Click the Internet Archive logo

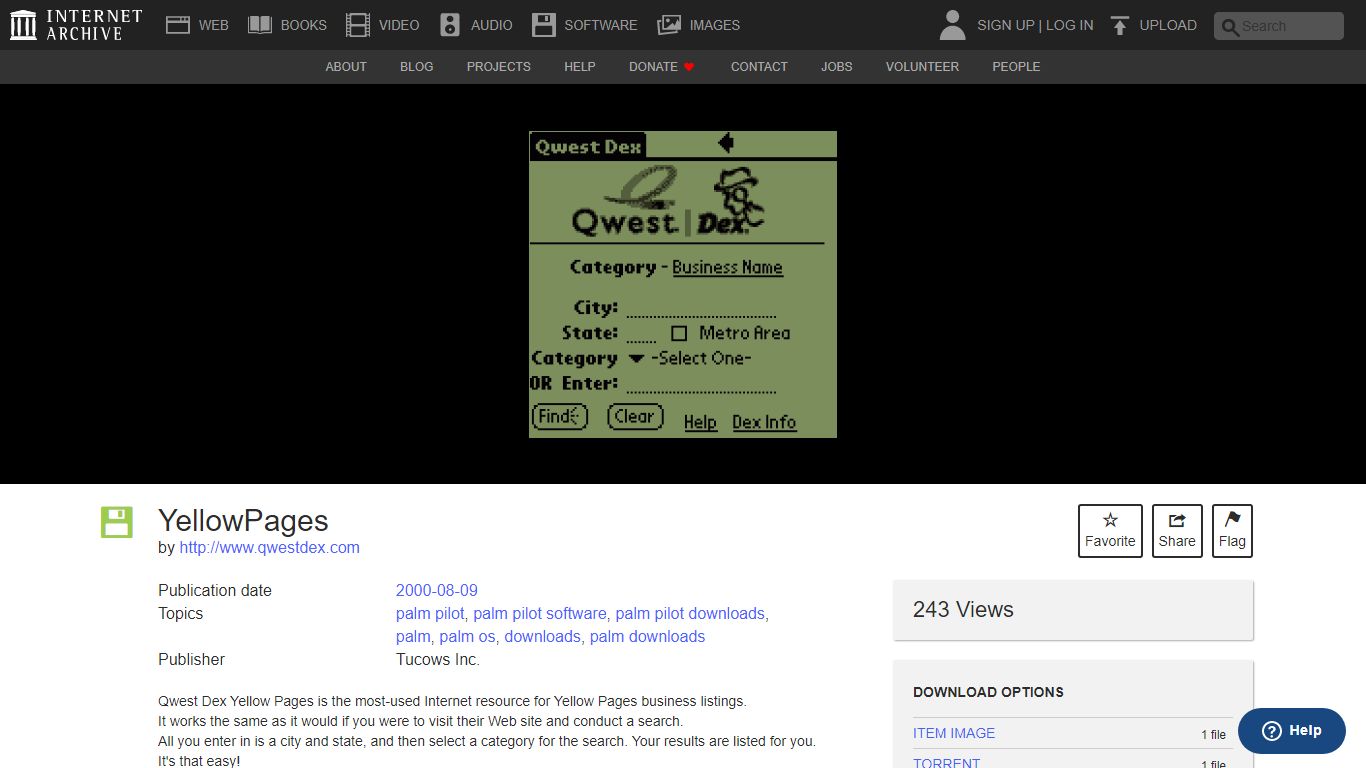point(76,25)
